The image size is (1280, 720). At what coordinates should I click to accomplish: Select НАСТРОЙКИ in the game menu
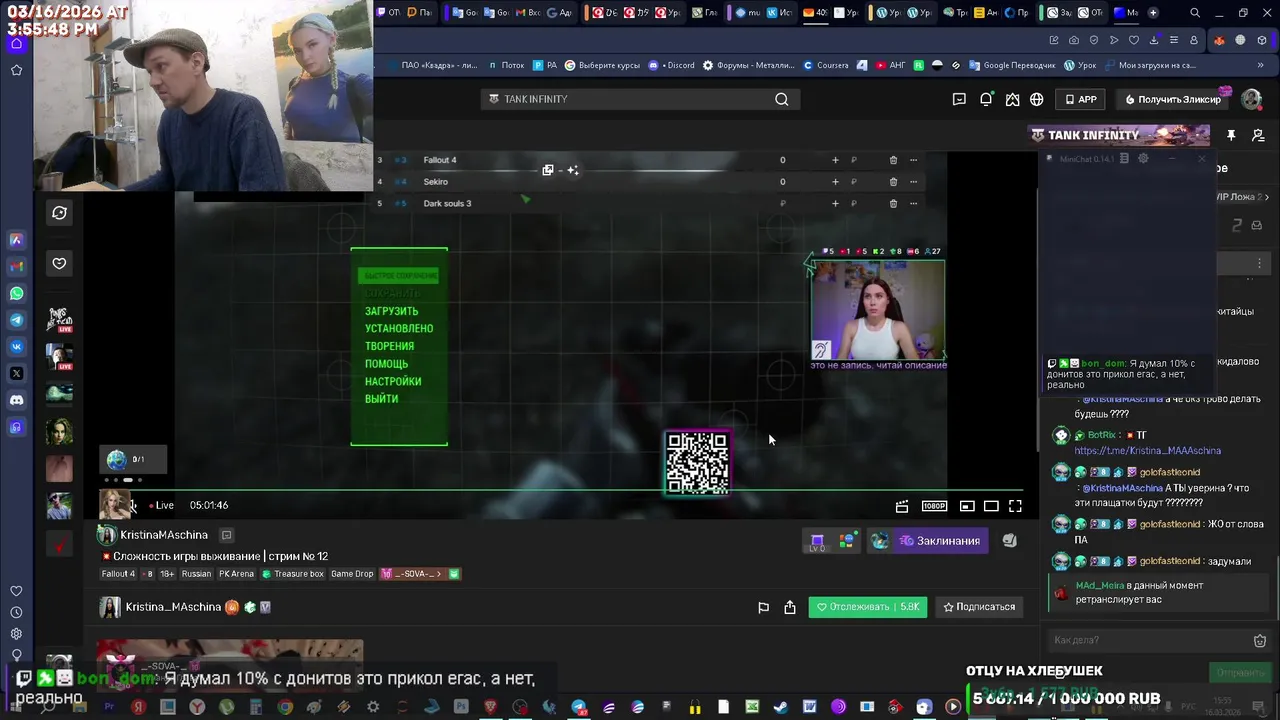coord(393,381)
